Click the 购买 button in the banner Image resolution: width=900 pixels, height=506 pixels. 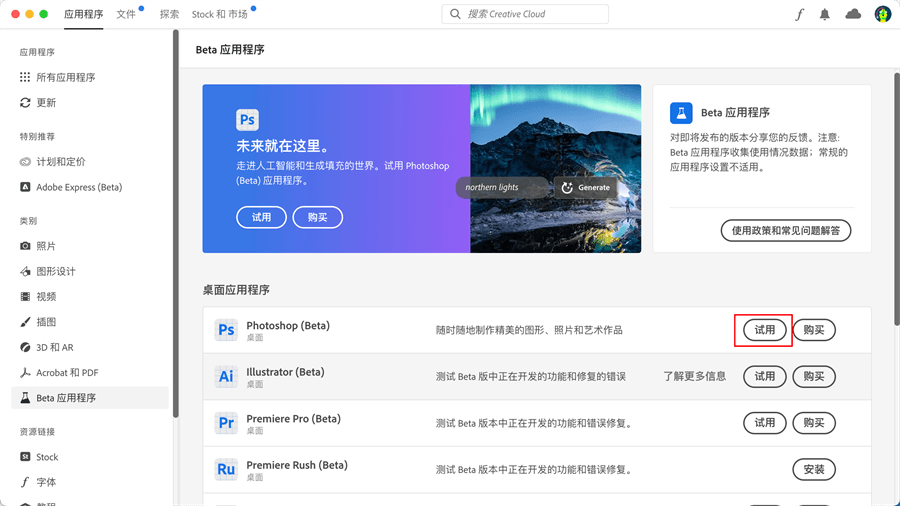point(317,217)
